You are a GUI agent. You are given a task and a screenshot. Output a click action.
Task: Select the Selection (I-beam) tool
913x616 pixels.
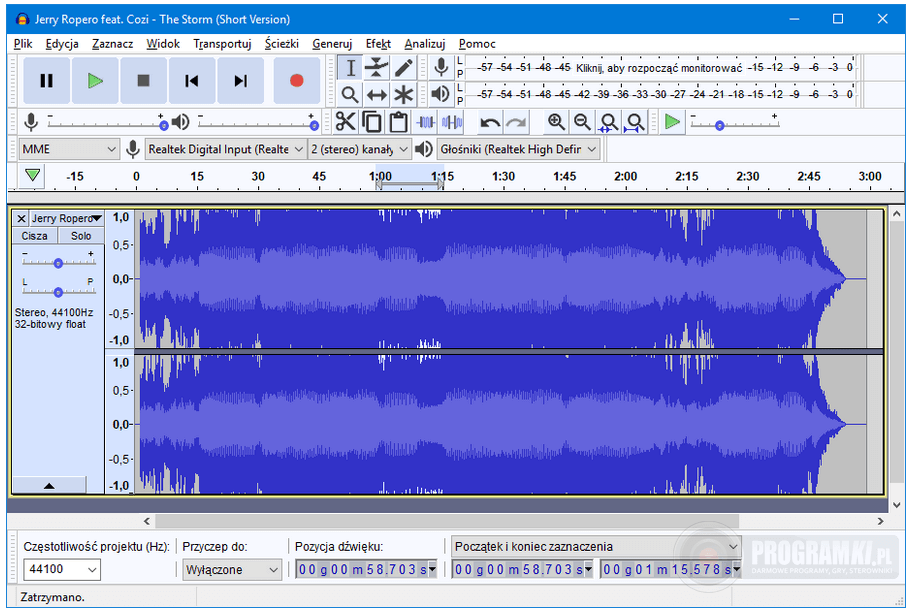click(x=350, y=68)
